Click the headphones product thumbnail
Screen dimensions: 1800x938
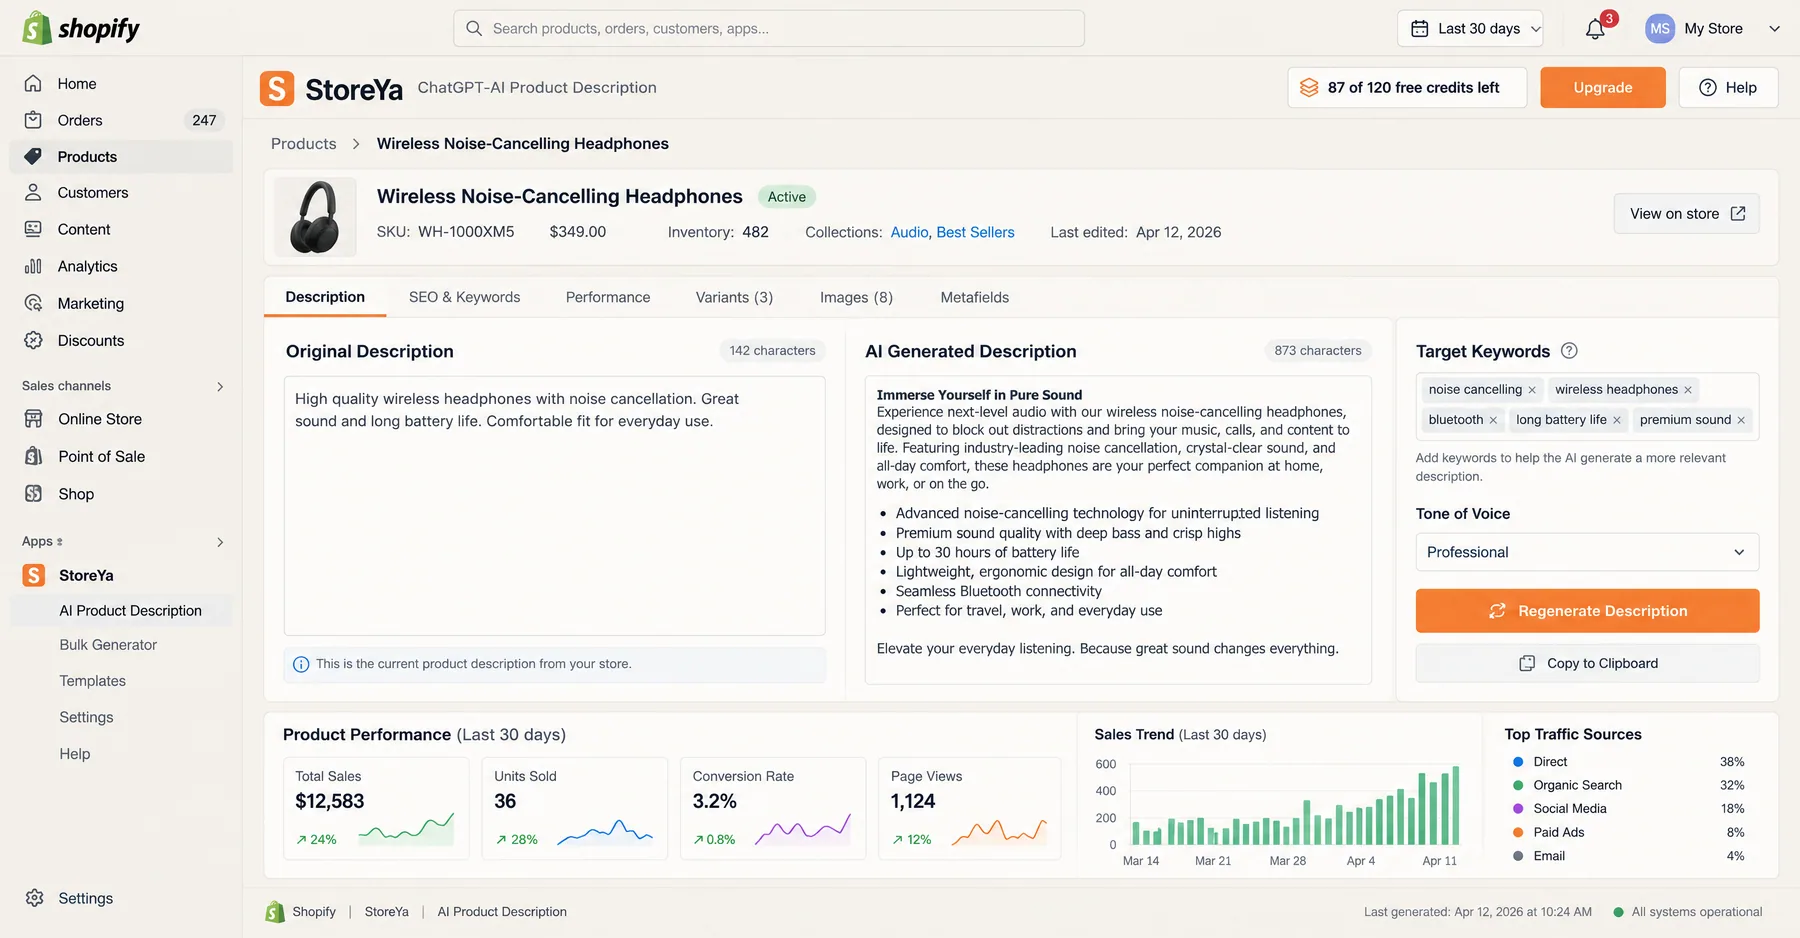315,217
